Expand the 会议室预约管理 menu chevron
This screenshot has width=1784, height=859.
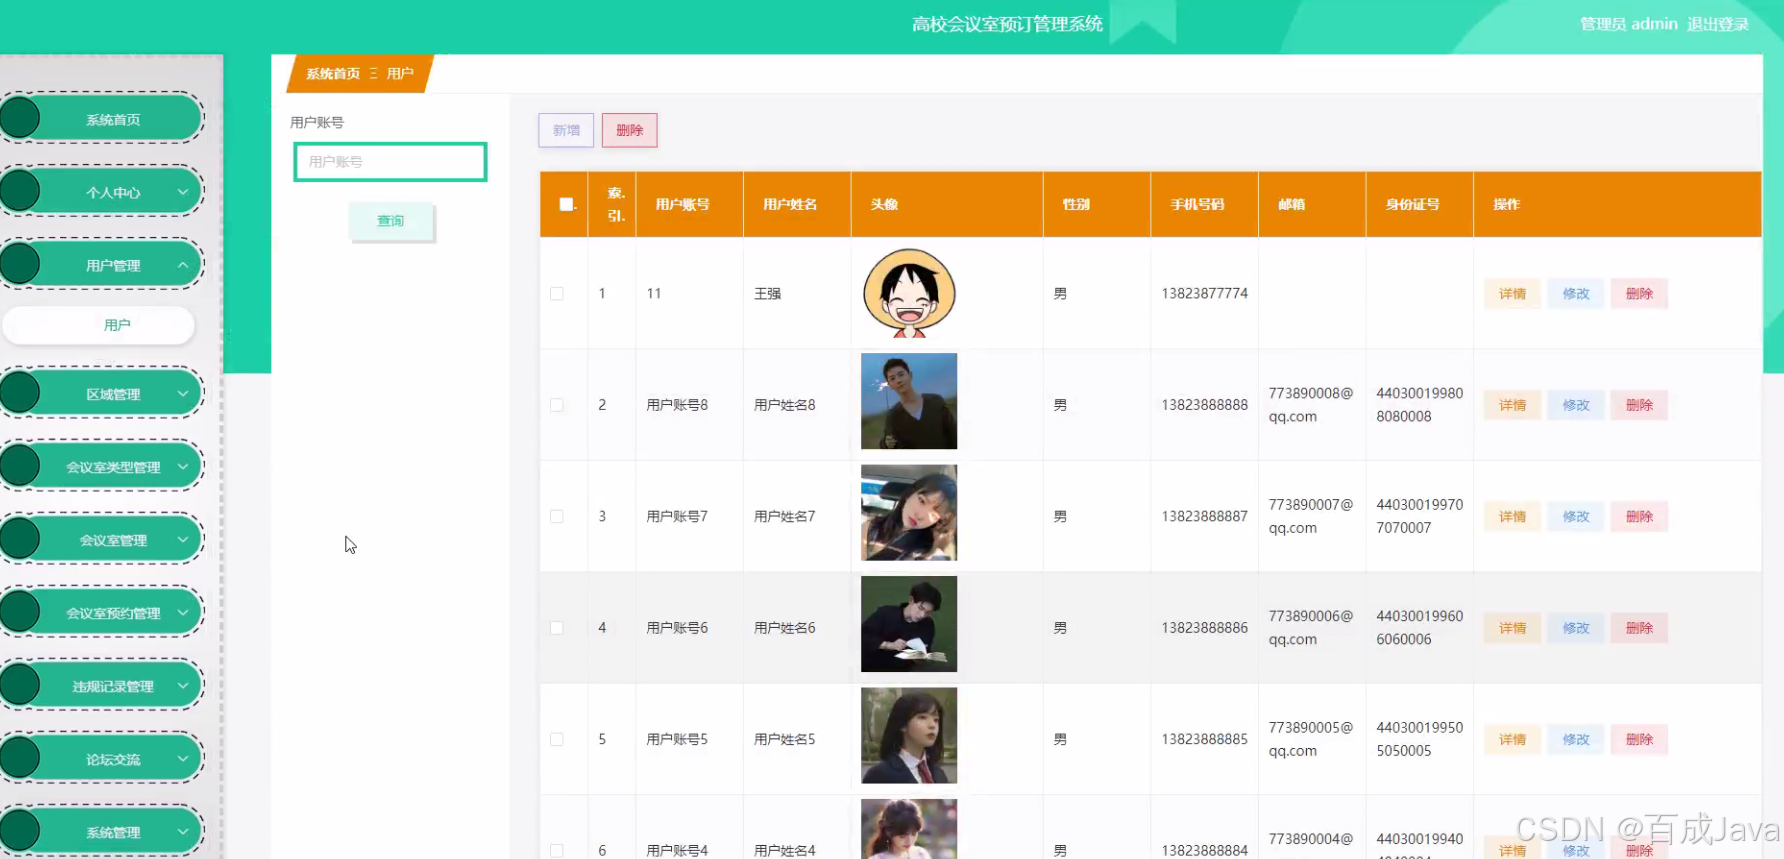183,613
